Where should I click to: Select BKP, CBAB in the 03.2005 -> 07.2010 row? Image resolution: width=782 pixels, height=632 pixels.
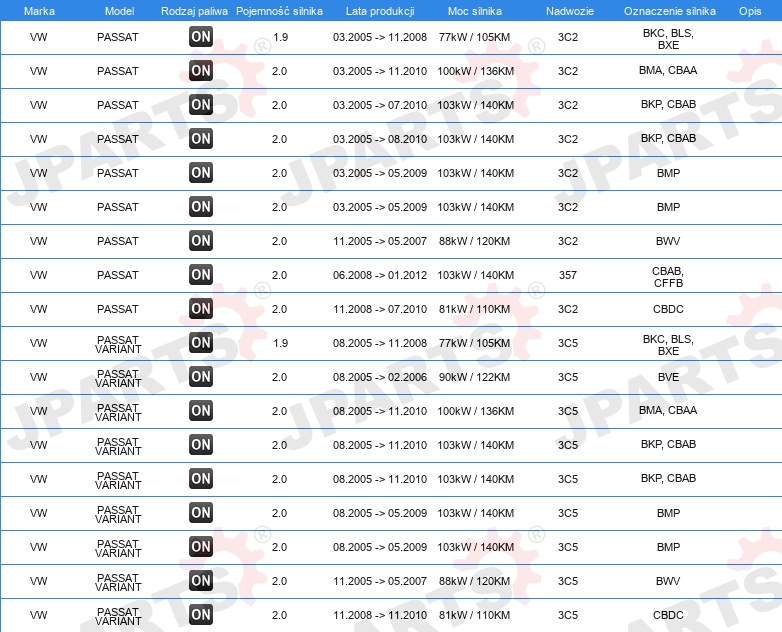[x=668, y=104]
